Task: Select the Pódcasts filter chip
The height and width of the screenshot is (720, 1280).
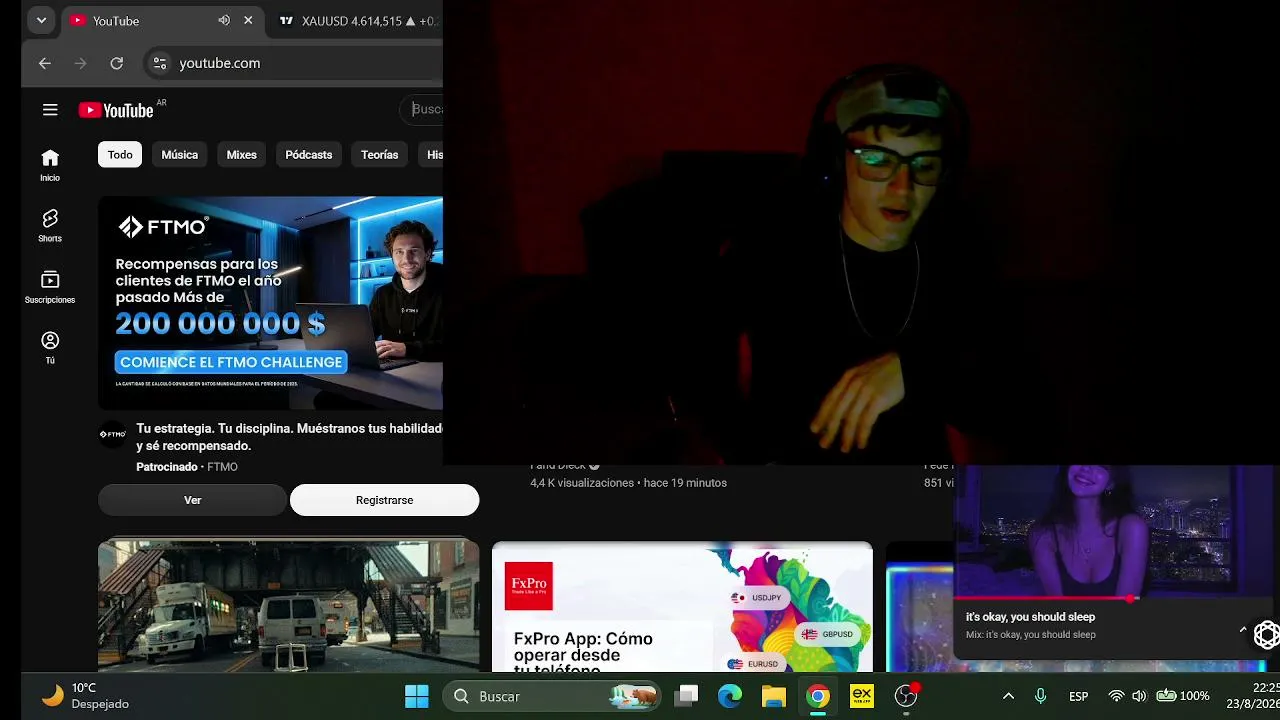Action: [x=309, y=155]
